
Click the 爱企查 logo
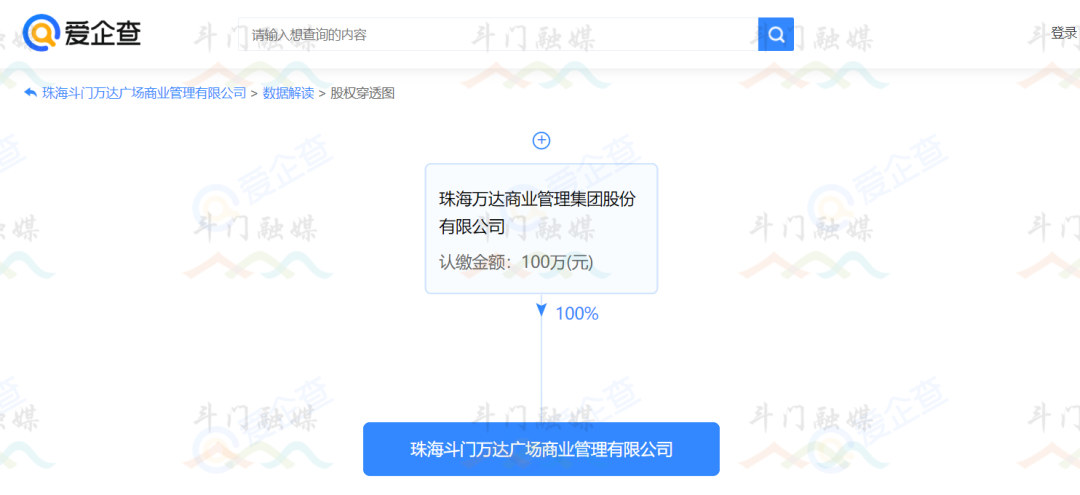tap(83, 33)
